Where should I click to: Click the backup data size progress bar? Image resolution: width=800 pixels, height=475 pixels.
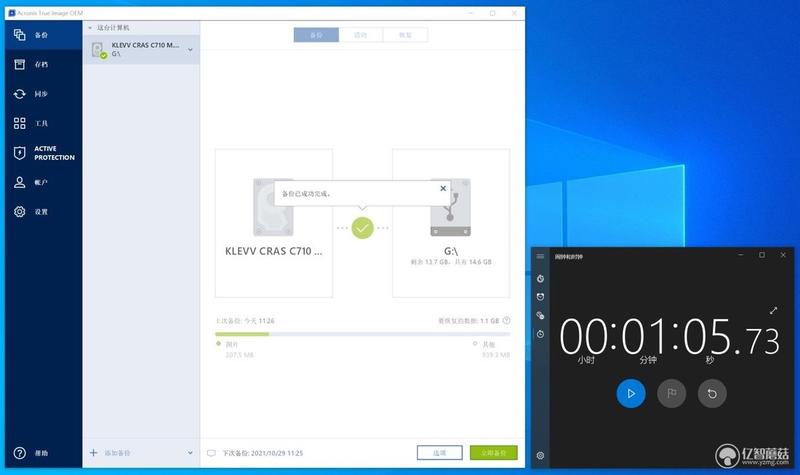362,334
